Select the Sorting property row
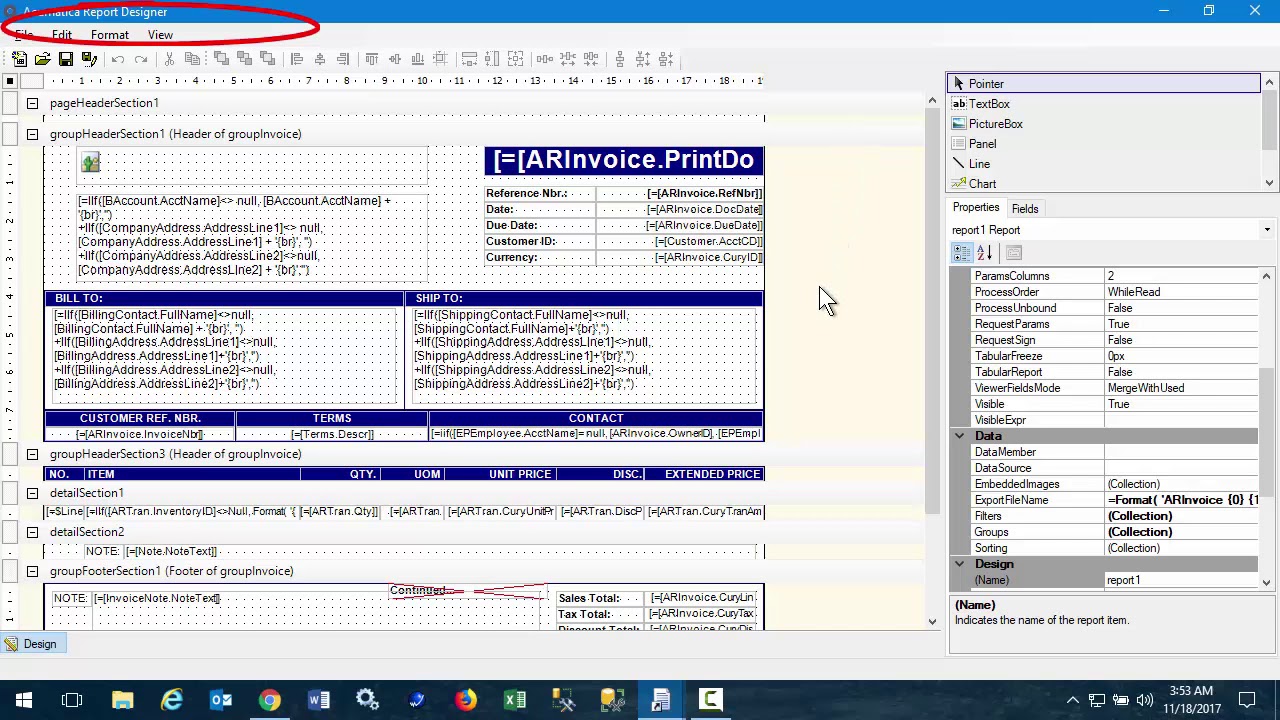 tap(1115, 548)
